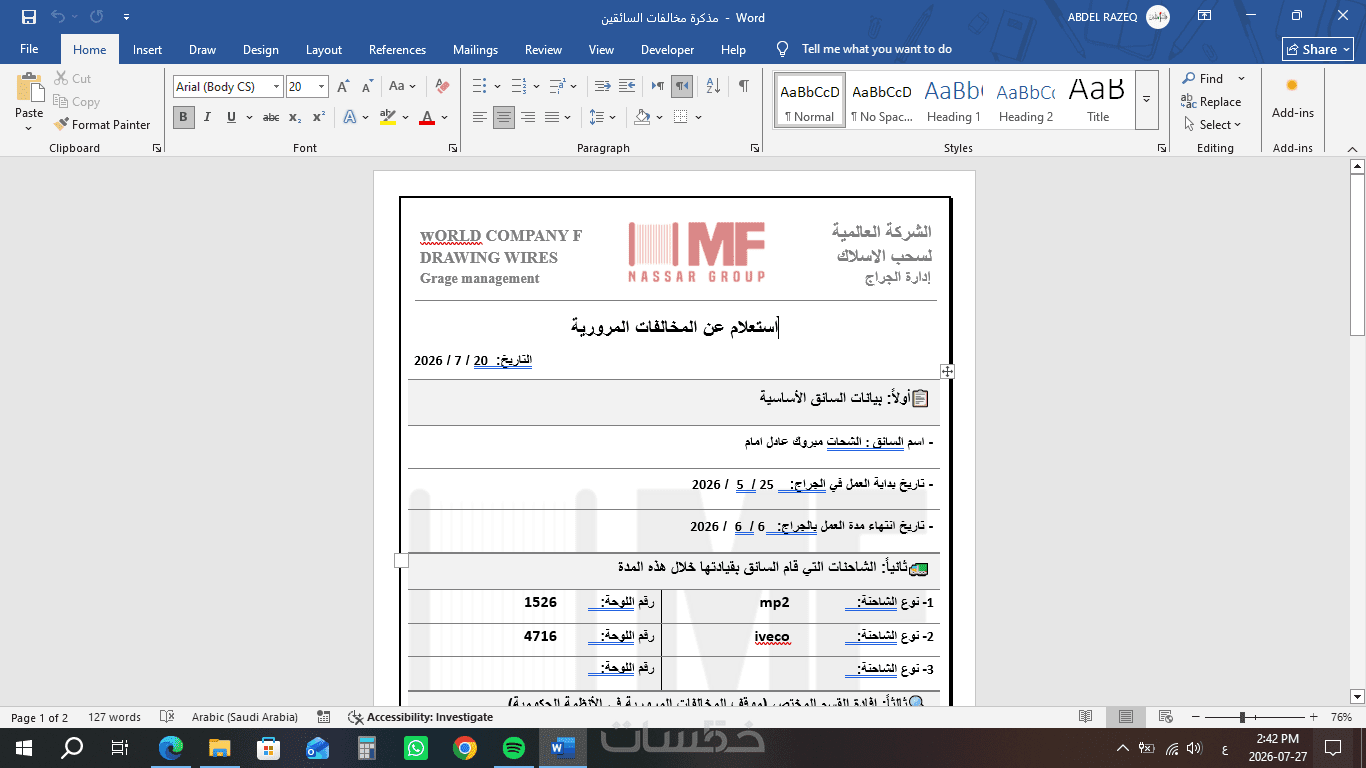Apply subscript formatting
1366x768 pixels.
point(295,117)
